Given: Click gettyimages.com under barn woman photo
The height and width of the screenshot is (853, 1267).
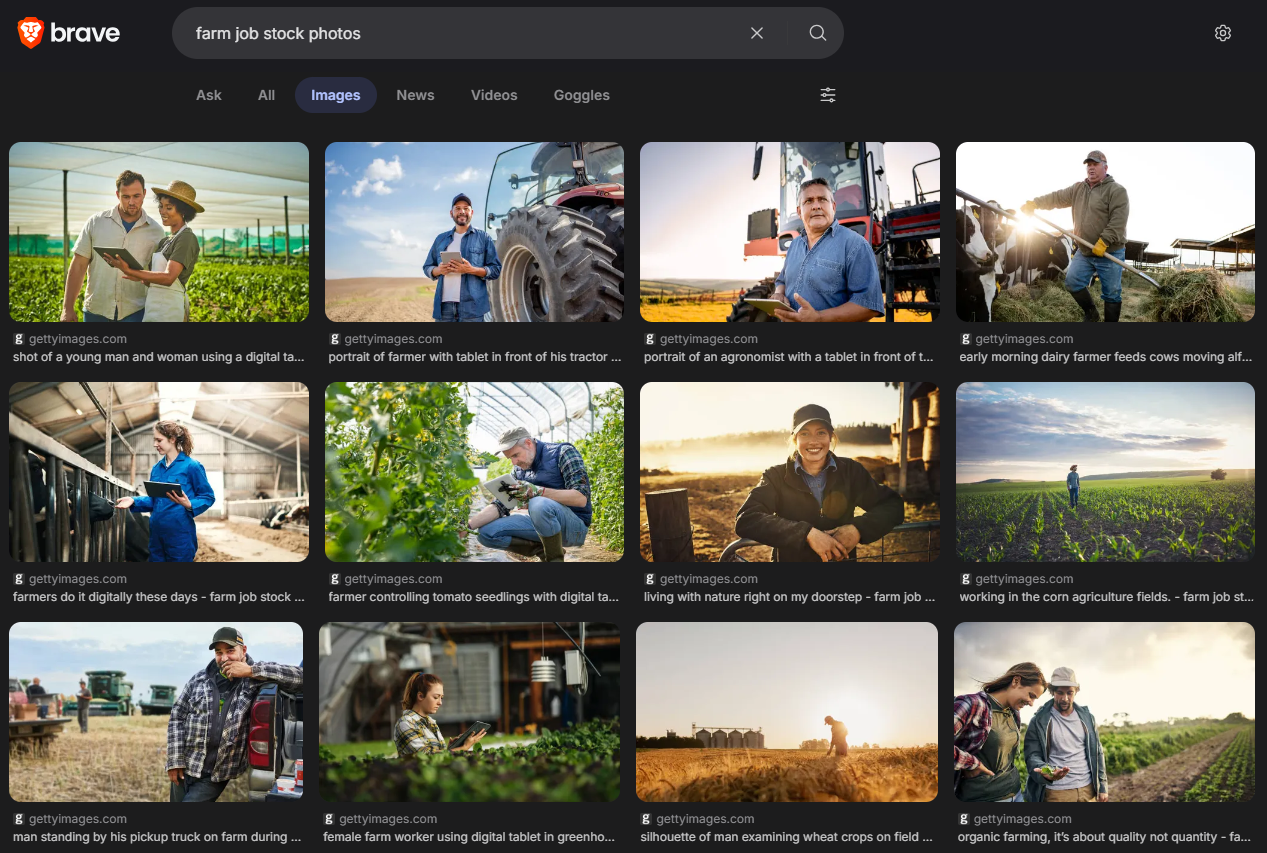Looking at the screenshot, I should pyautogui.click(x=78, y=579).
